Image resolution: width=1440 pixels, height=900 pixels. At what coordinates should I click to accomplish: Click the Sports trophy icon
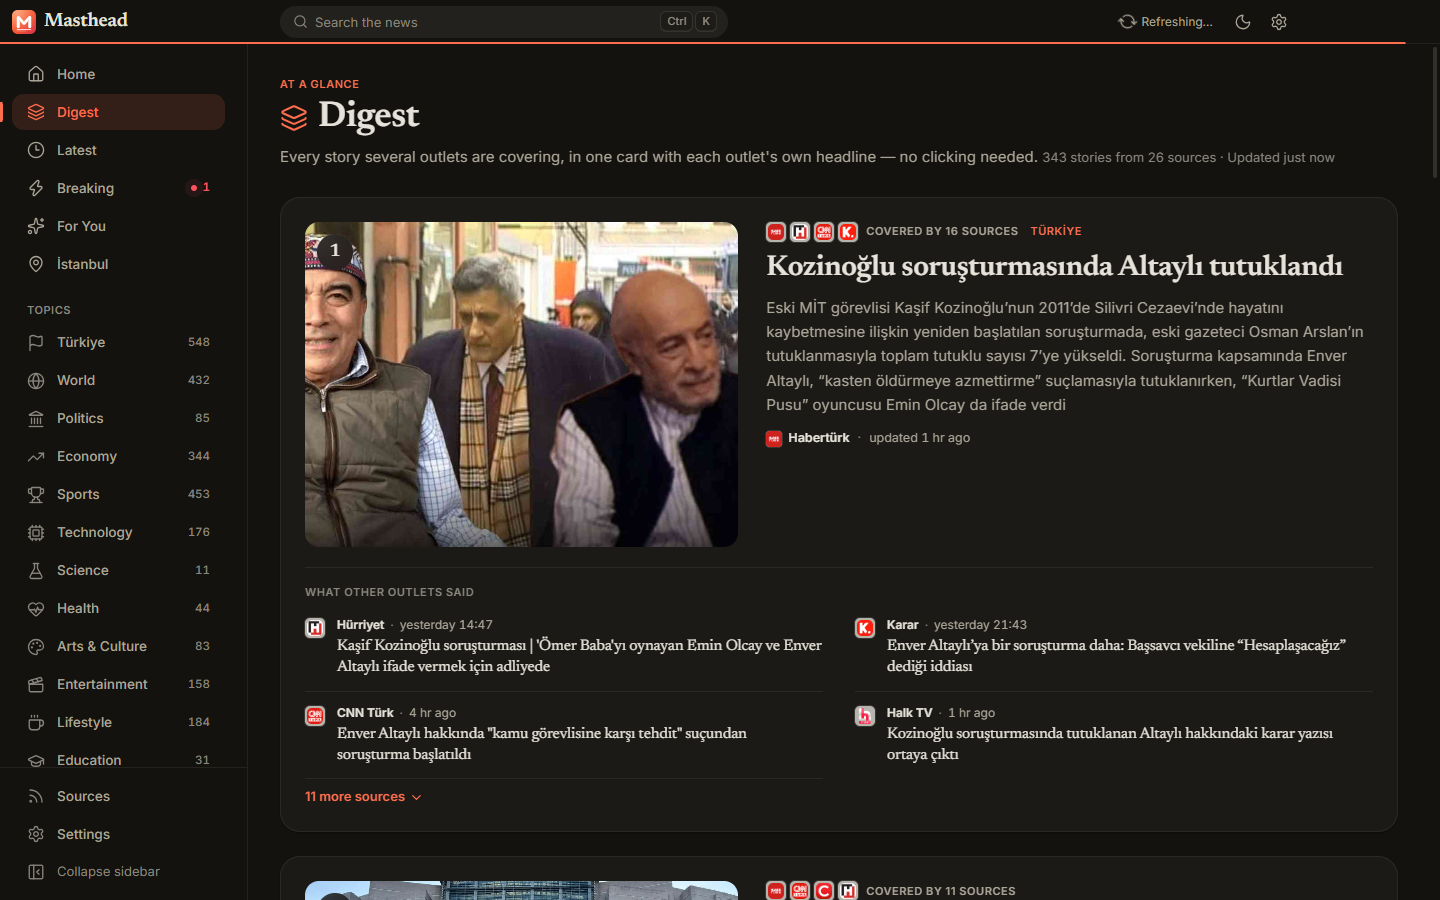point(36,494)
